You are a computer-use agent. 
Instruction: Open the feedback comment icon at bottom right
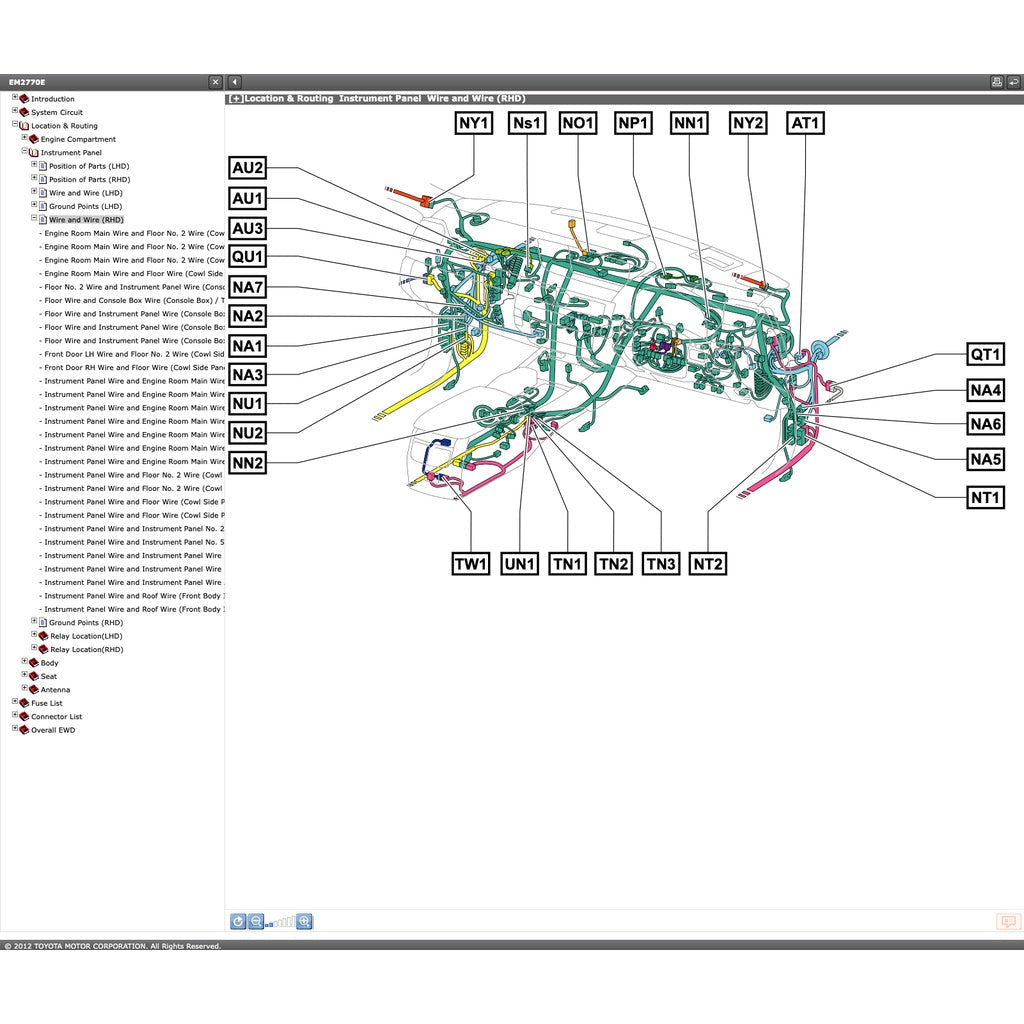(x=1008, y=922)
